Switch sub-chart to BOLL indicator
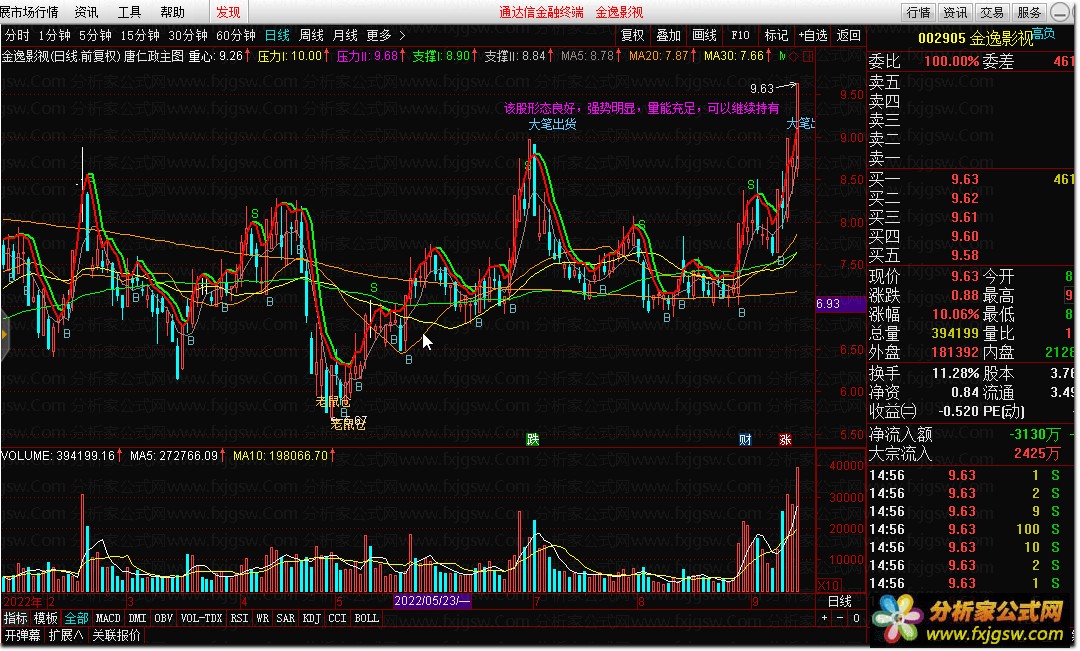Viewport: 1080px width, 651px height. [367, 619]
